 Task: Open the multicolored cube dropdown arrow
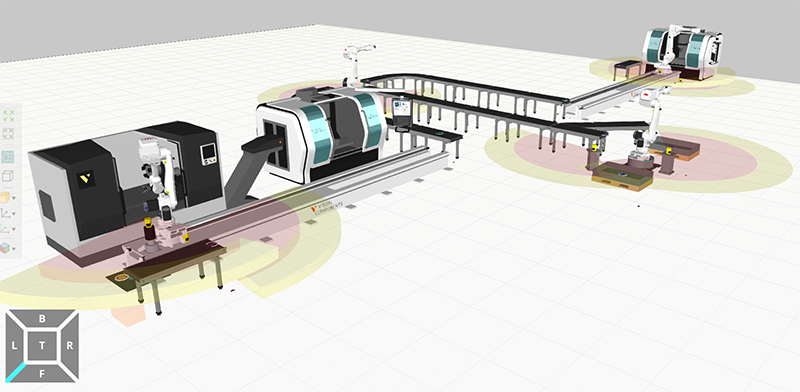[14, 249]
